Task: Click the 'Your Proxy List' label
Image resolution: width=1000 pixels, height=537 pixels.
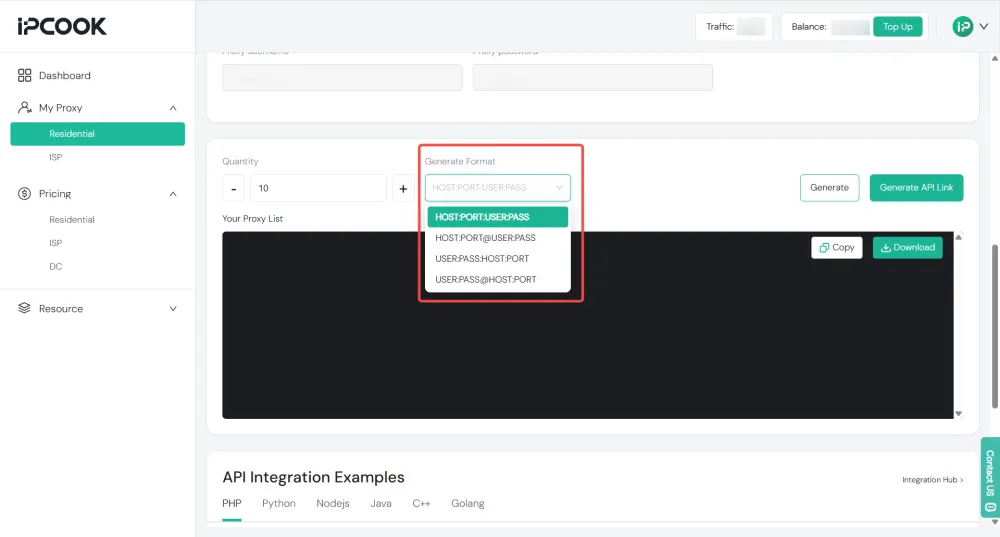Action: tap(253, 218)
